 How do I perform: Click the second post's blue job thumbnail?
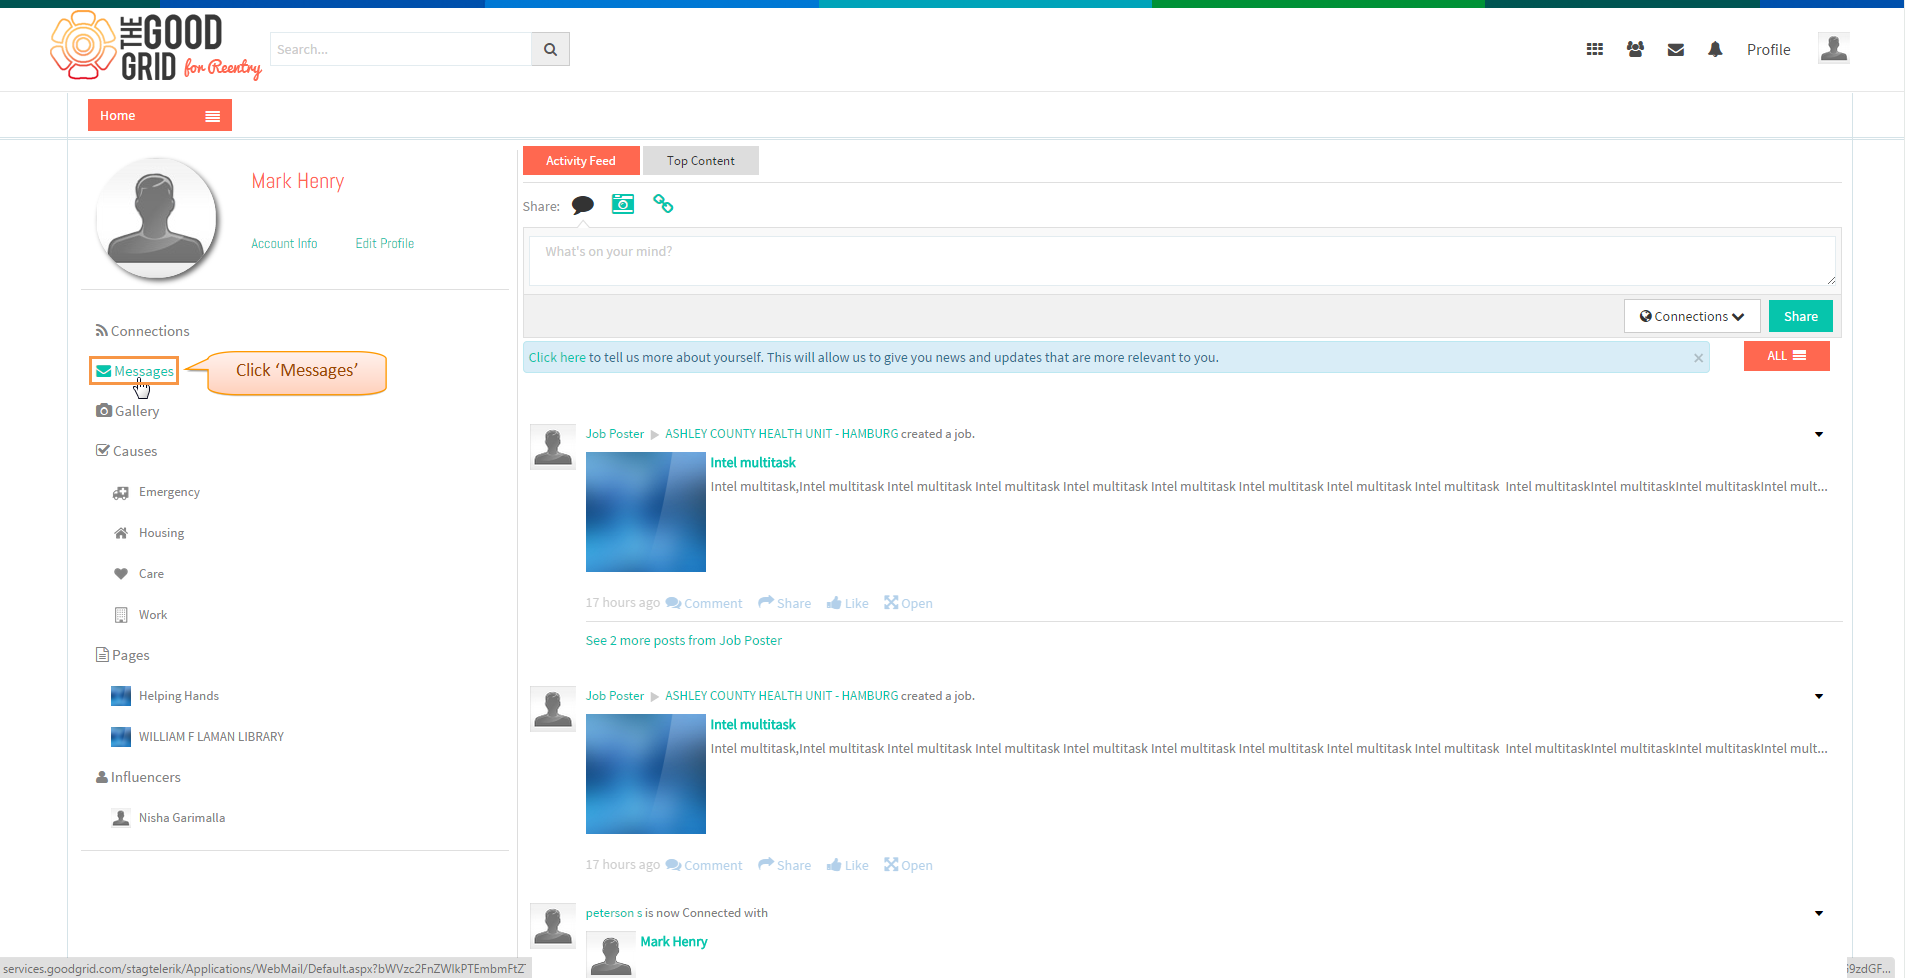tap(645, 774)
